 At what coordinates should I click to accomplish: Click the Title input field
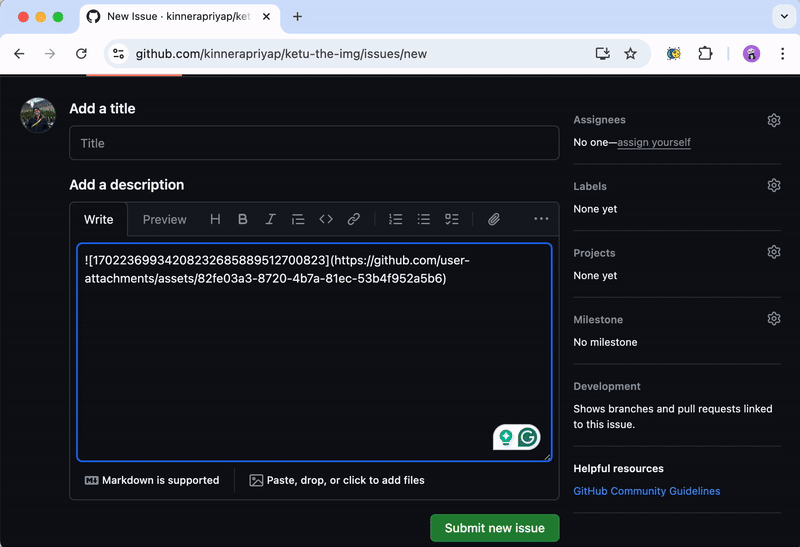coord(314,143)
